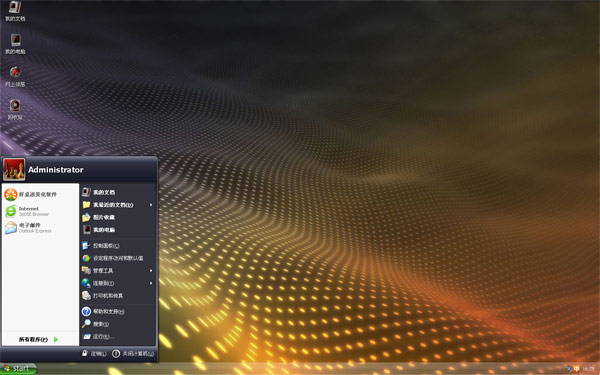Image resolution: width=600 pixels, height=375 pixels.
Task: Open Control Panel from start menu
Action: click(x=118, y=246)
